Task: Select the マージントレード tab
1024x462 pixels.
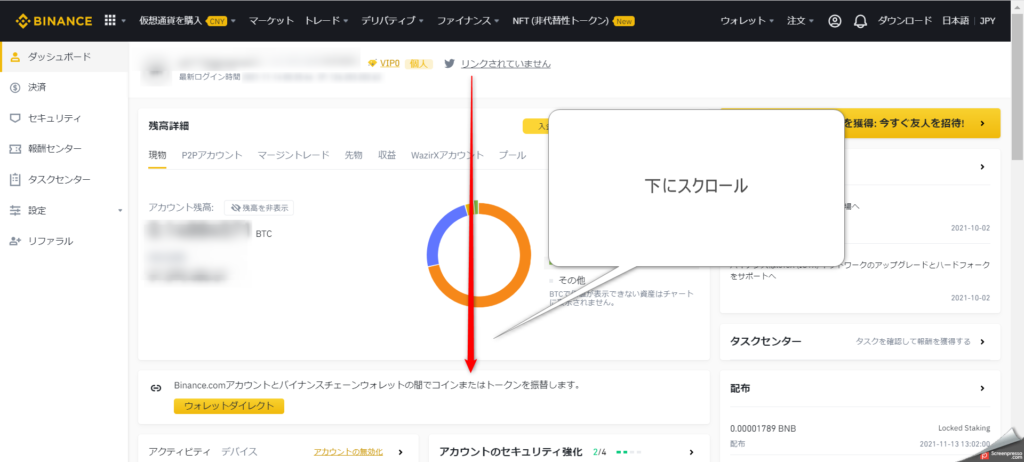Action: coord(293,156)
